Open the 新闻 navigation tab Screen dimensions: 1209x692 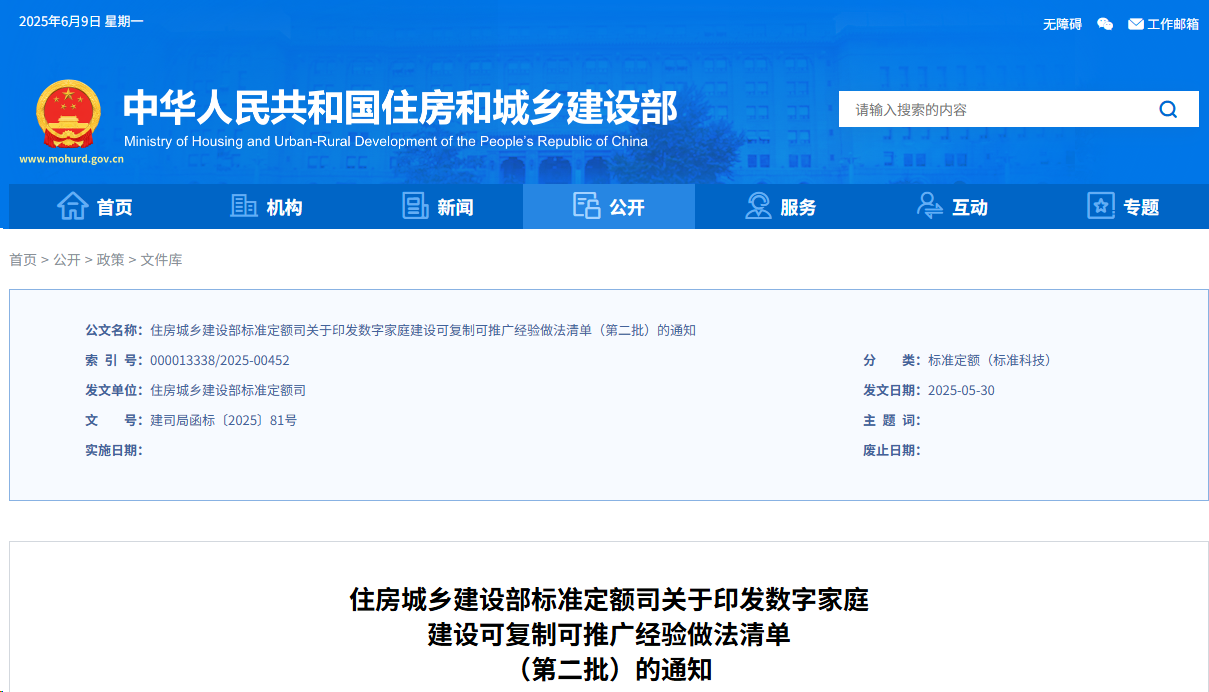tap(437, 207)
